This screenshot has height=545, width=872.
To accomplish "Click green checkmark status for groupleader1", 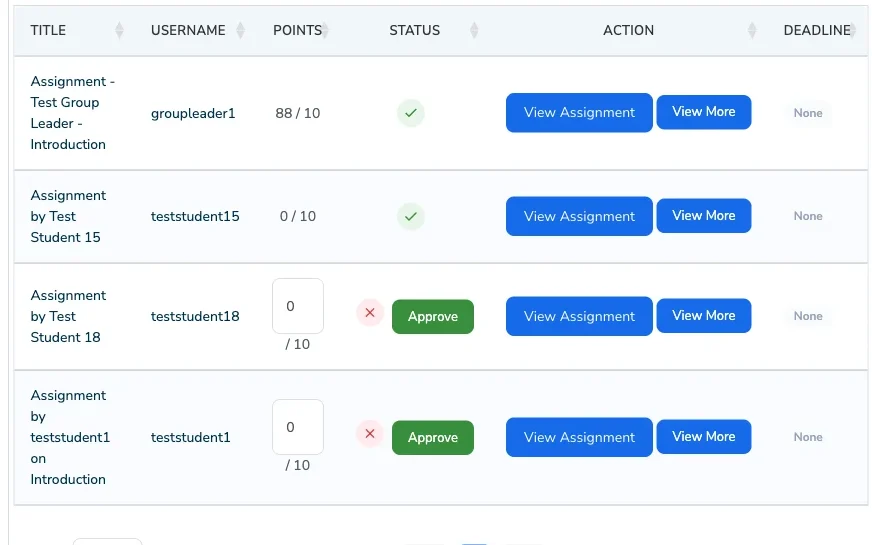I will tap(411, 113).
